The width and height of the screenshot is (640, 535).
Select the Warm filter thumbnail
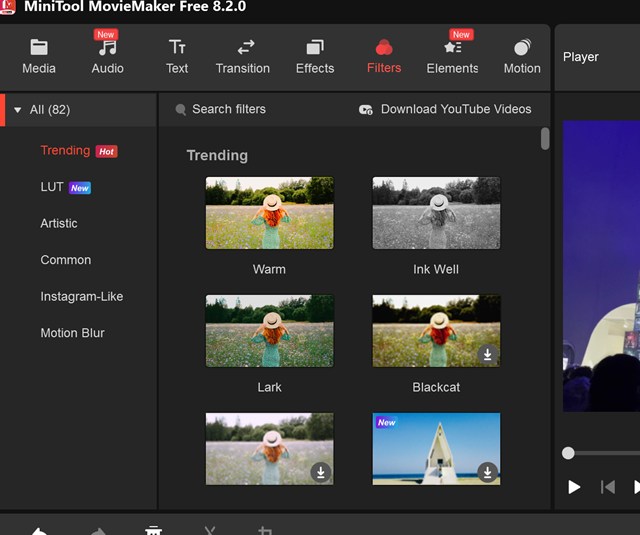pos(269,213)
